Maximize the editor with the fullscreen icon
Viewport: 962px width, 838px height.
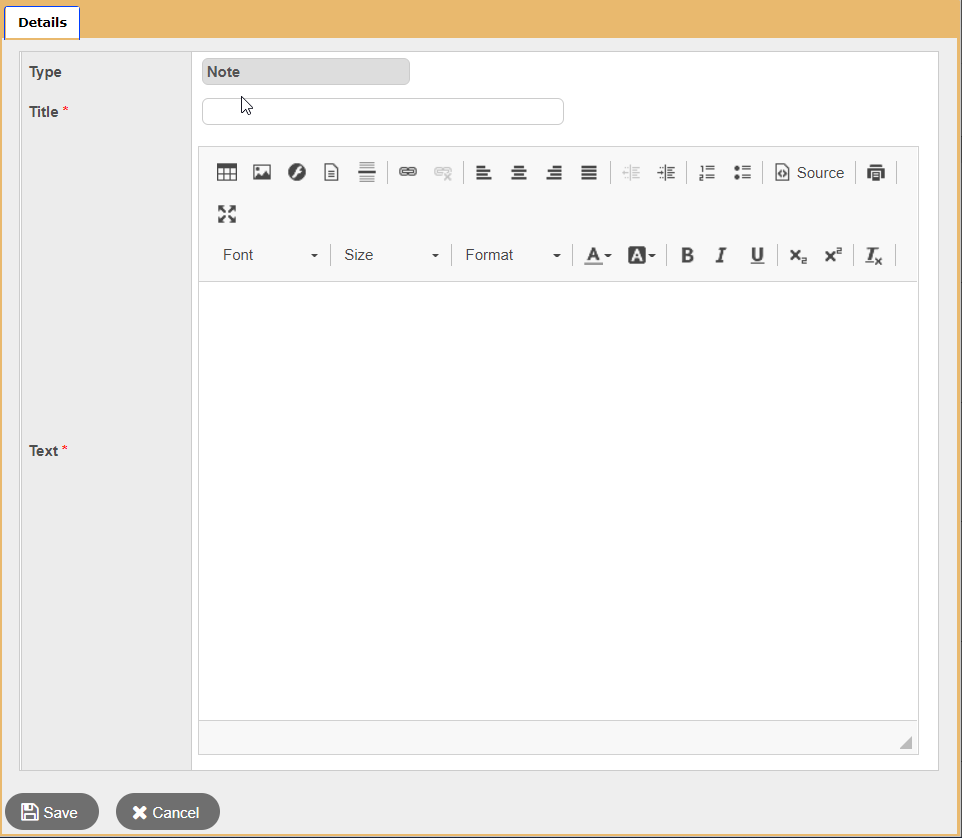[227, 214]
